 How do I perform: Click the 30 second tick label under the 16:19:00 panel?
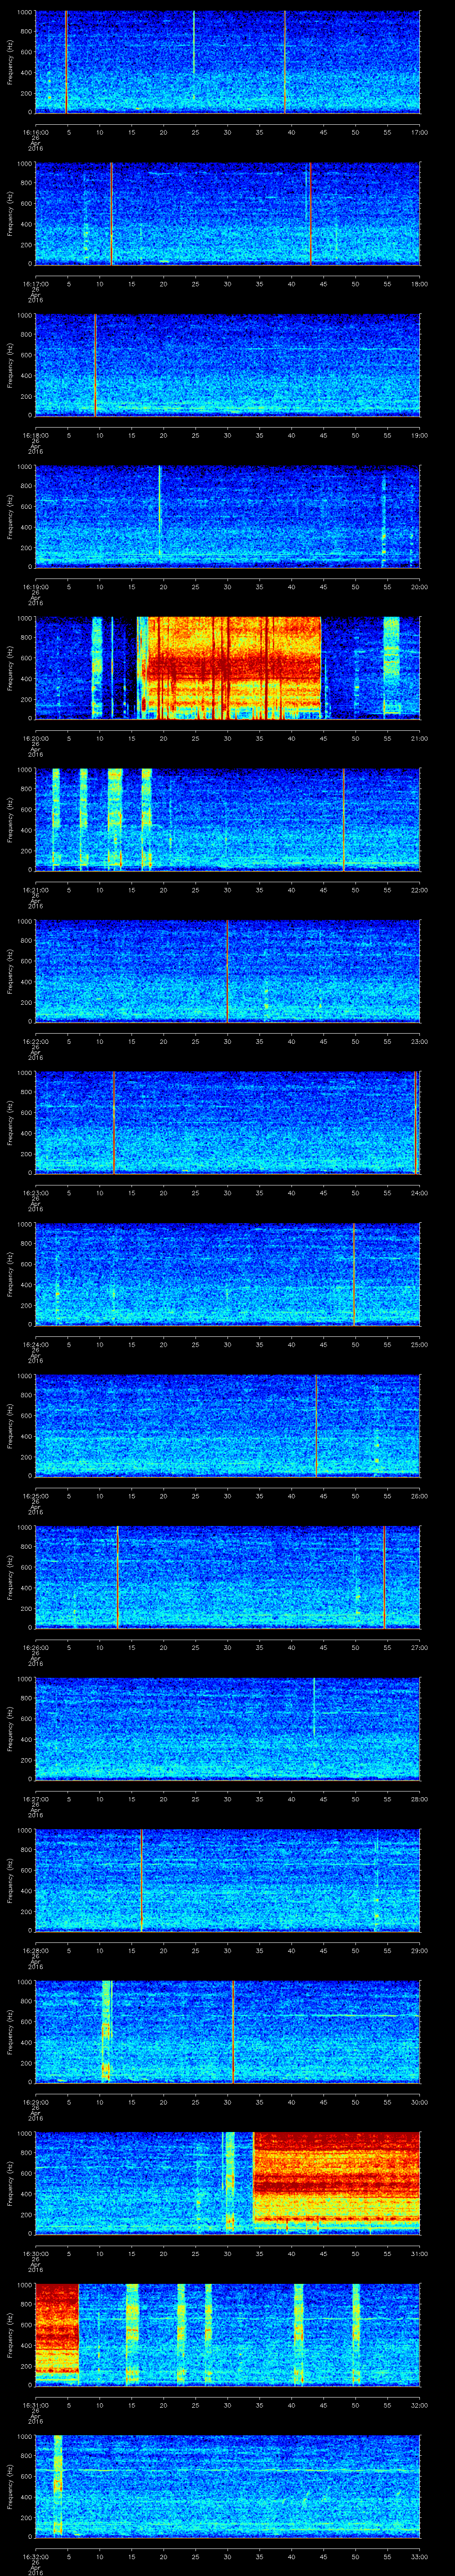pyautogui.click(x=227, y=586)
